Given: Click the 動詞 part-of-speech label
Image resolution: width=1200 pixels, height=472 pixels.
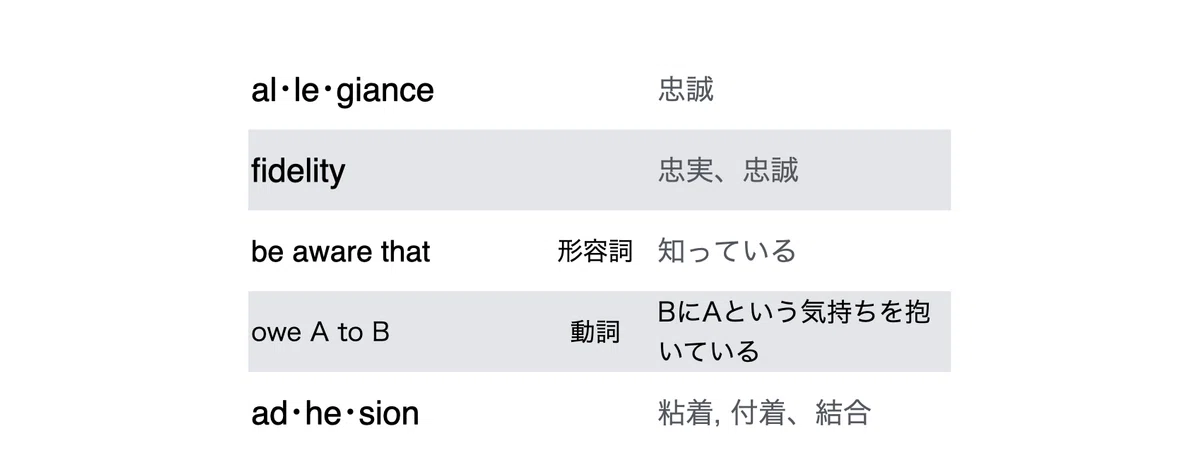Looking at the screenshot, I should 595,332.
